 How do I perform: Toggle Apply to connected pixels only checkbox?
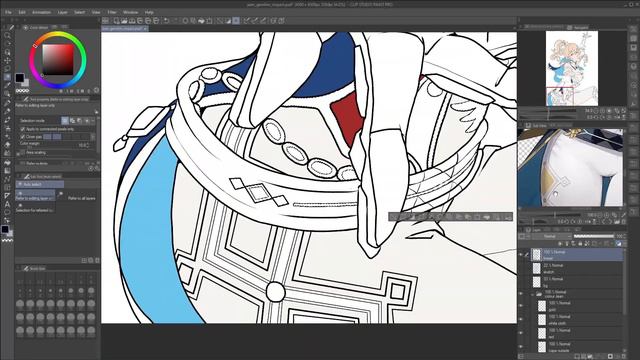[23, 129]
